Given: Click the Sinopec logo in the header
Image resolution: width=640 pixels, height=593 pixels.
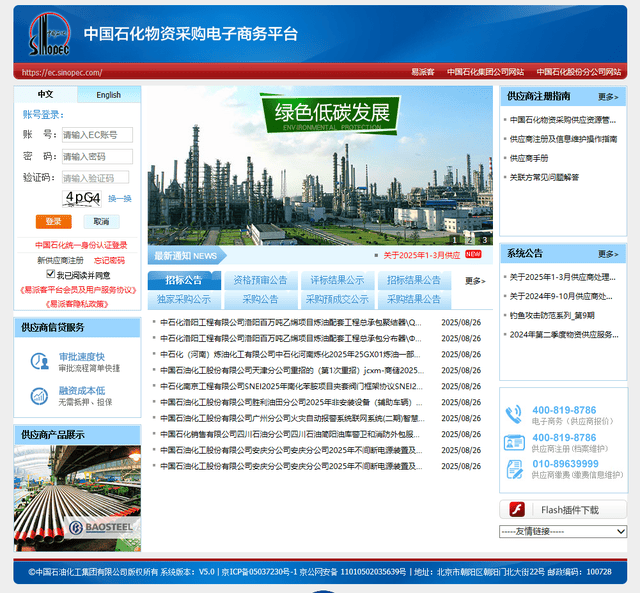Looking at the screenshot, I should [x=48, y=34].
